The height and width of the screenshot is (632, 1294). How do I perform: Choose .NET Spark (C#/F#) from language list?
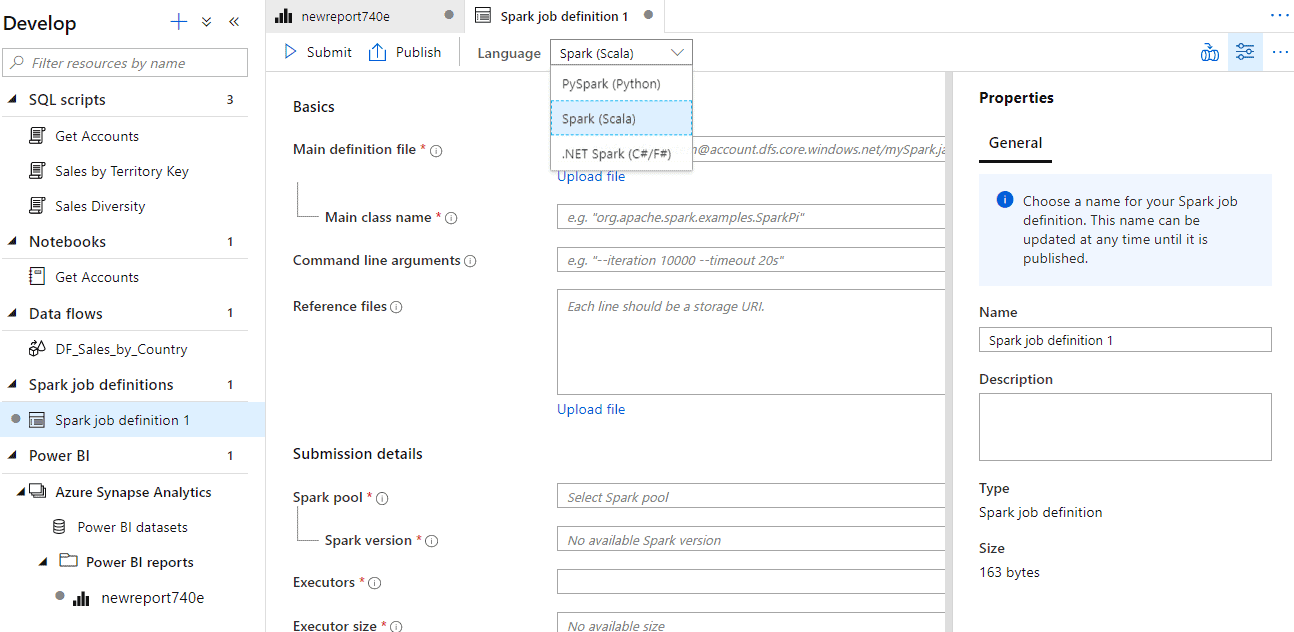621,153
